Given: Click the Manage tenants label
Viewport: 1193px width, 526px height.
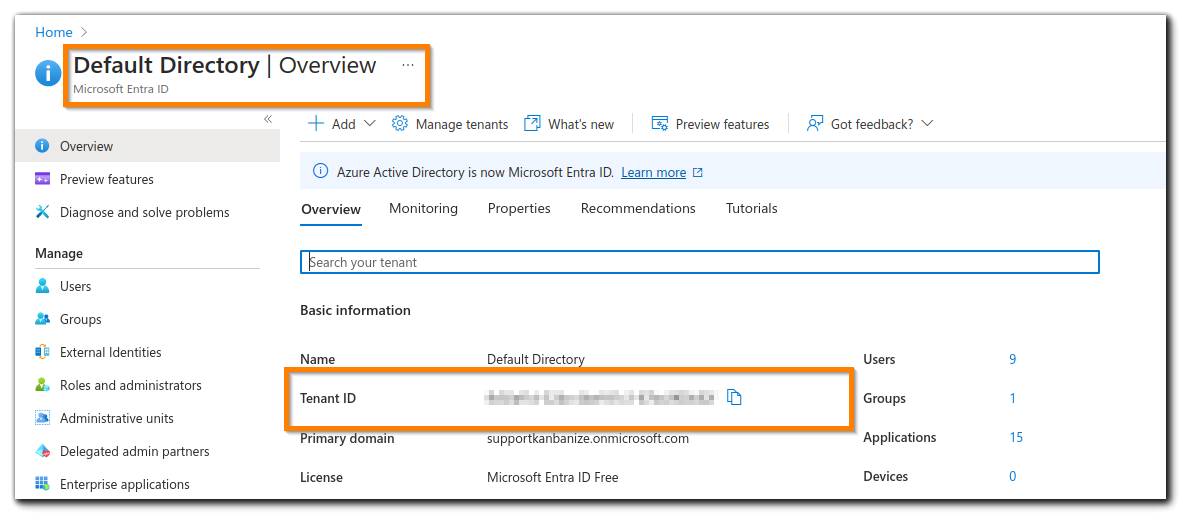Looking at the screenshot, I should pyautogui.click(x=462, y=124).
